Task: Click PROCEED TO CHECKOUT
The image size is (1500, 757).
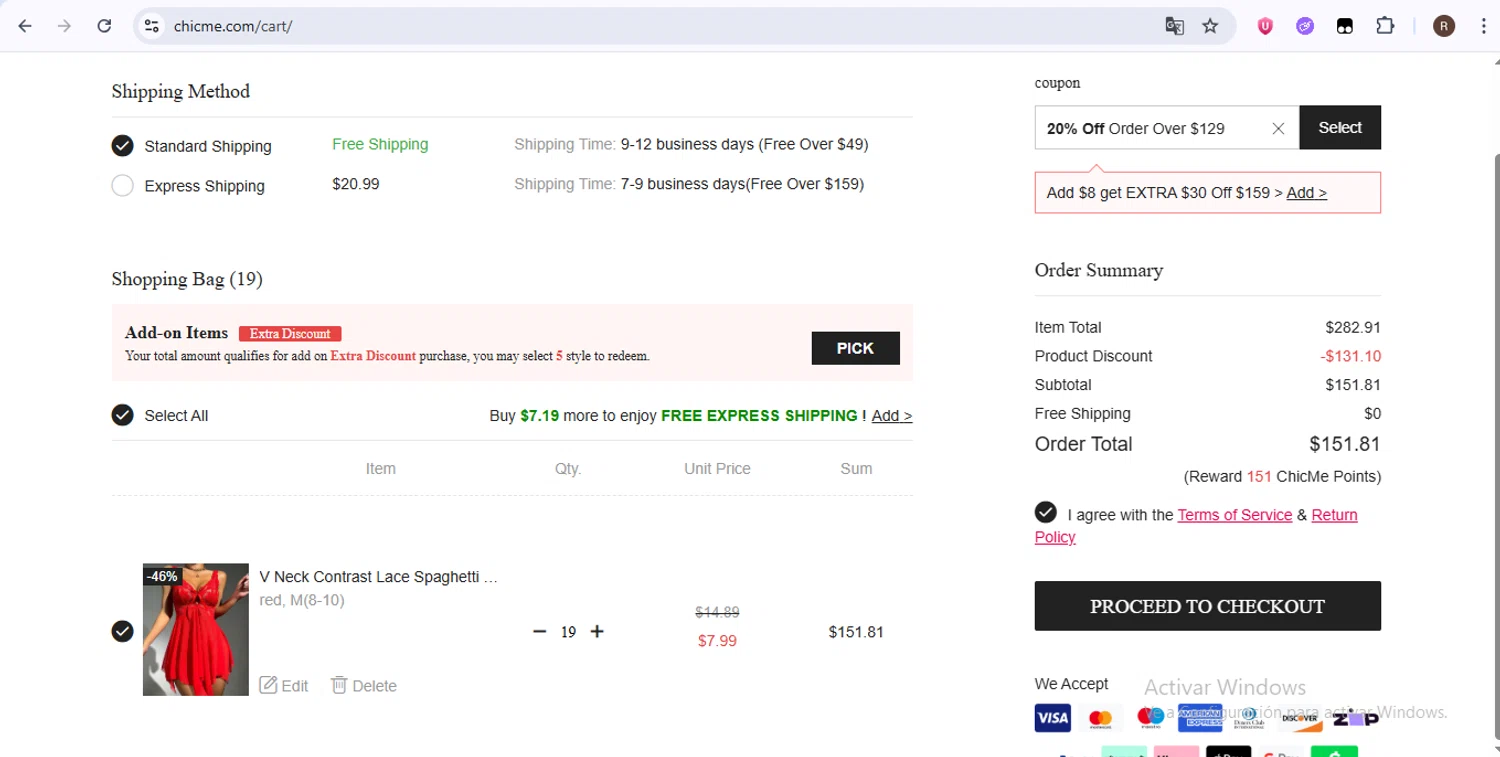Action: (x=1207, y=606)
